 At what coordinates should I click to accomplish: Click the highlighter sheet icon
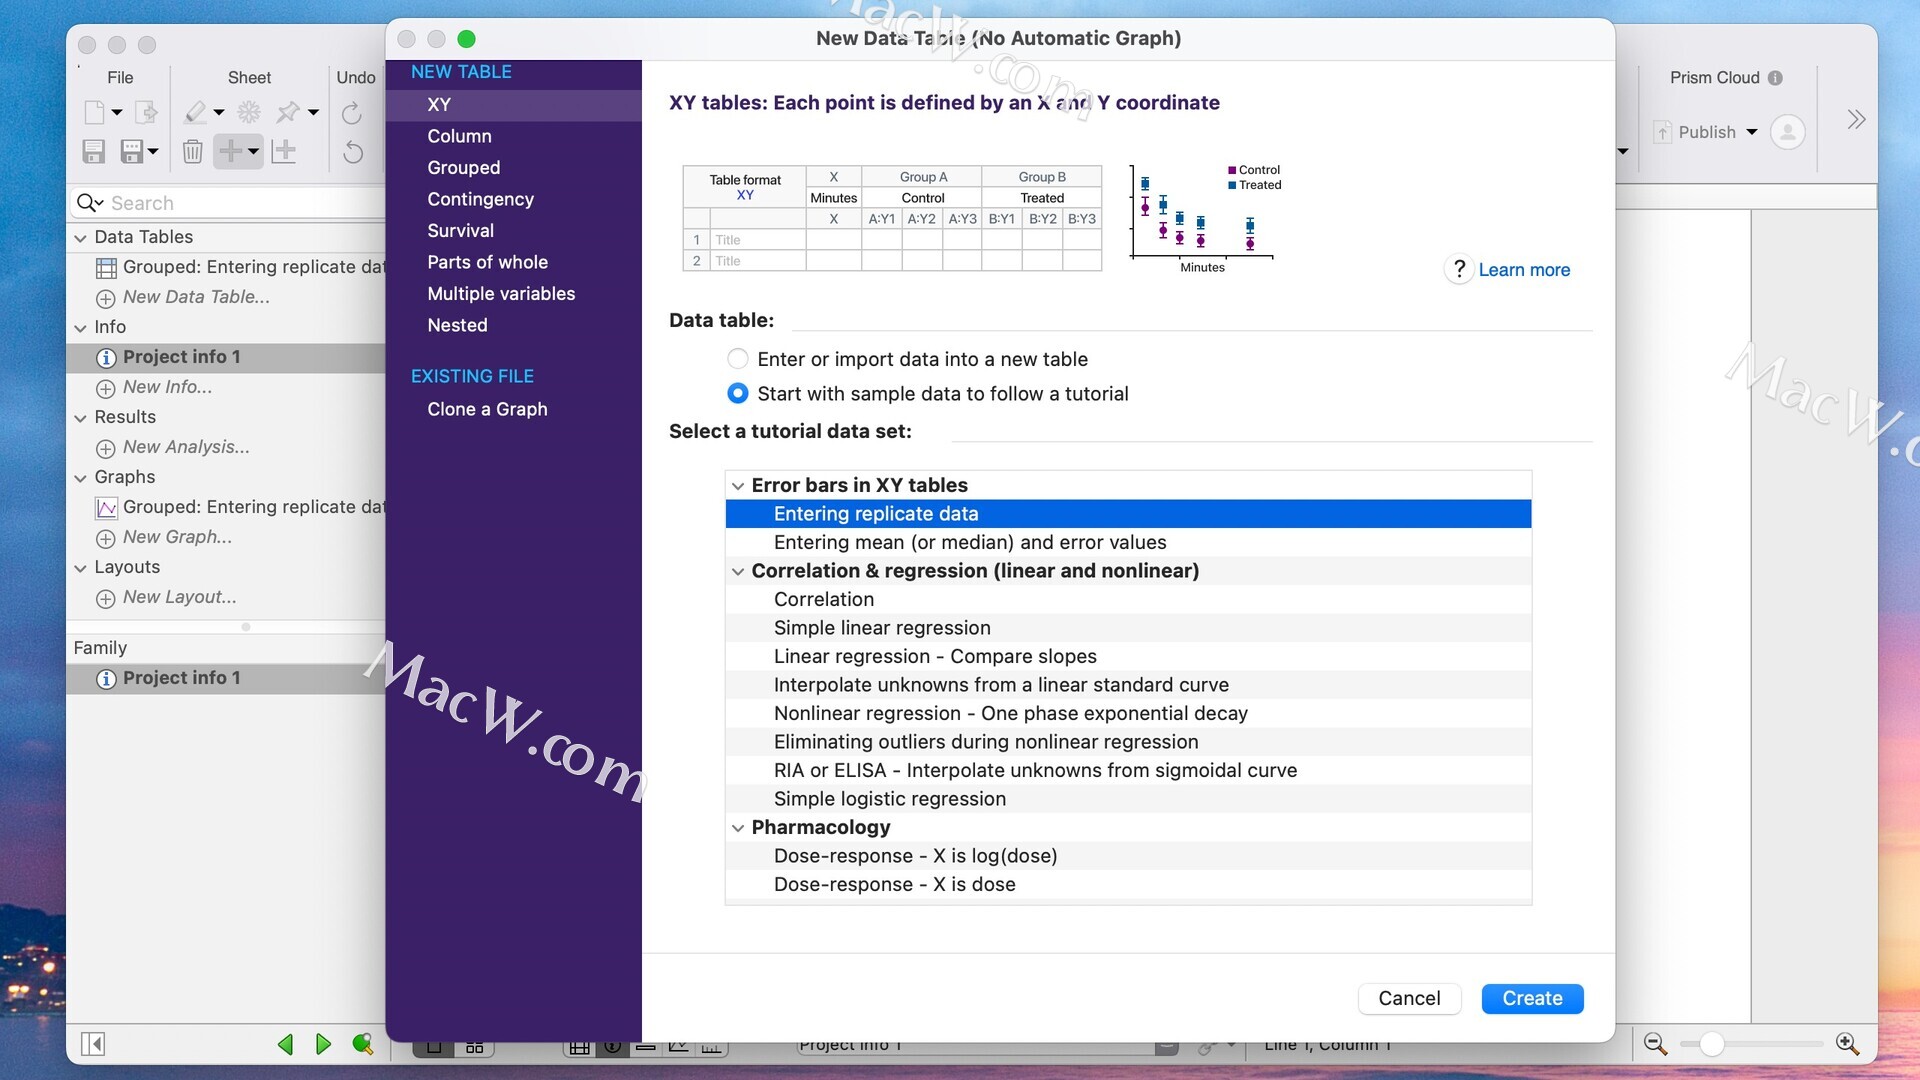tap(196, 112)
